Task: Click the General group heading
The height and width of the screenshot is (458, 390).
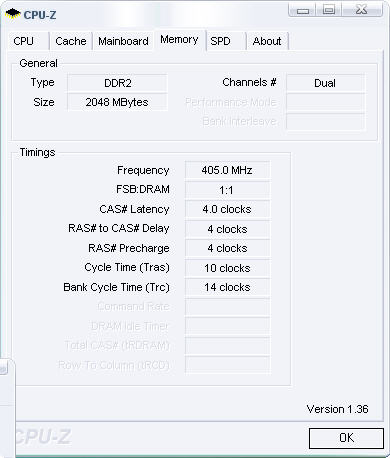Action: pos(38,63)
